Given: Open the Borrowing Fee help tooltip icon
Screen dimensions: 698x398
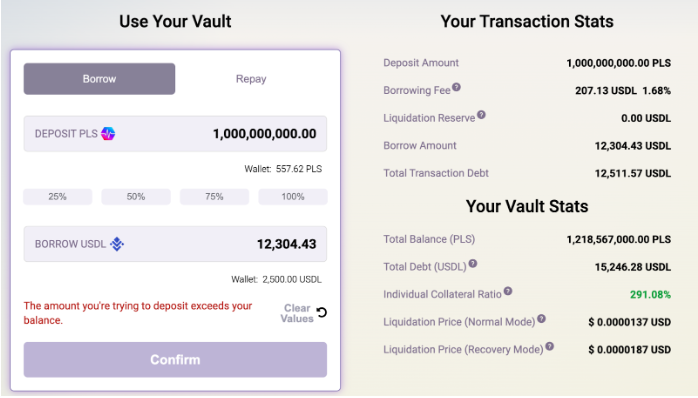Looking at the screenshot, I should coord(456,87).
